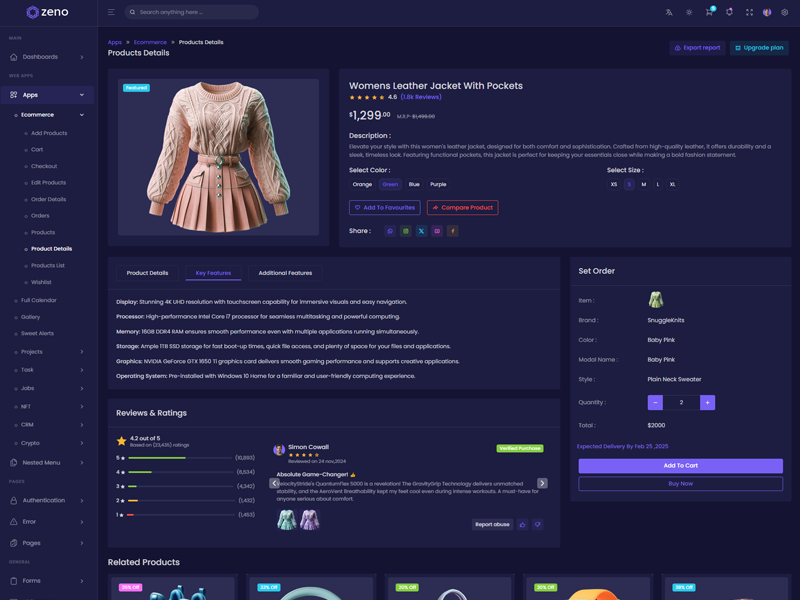Click the Add To Cart button
Screen dimensions: 800x600
[x=680, y=466]
